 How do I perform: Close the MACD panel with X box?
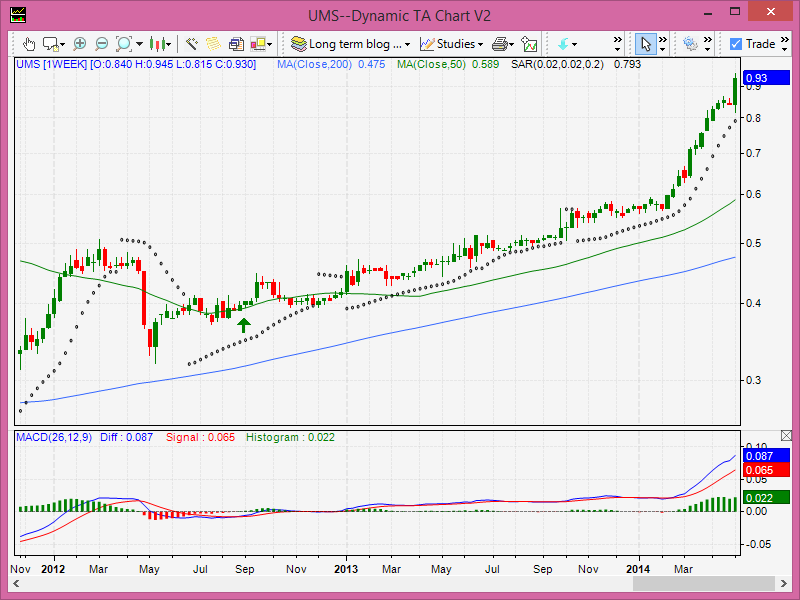[x=786, y=435]
